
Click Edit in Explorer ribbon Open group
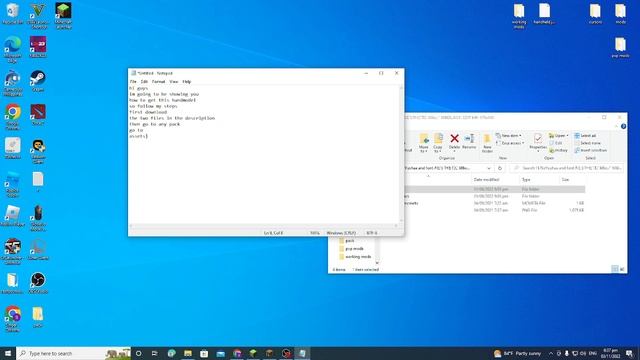coord(556,143)
